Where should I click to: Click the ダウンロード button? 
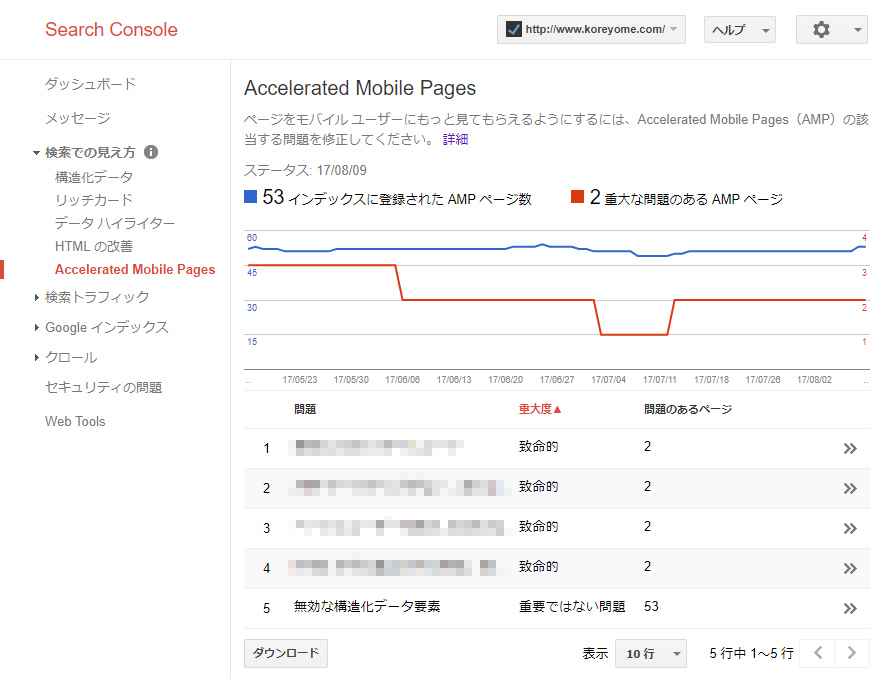pos(286,653)
